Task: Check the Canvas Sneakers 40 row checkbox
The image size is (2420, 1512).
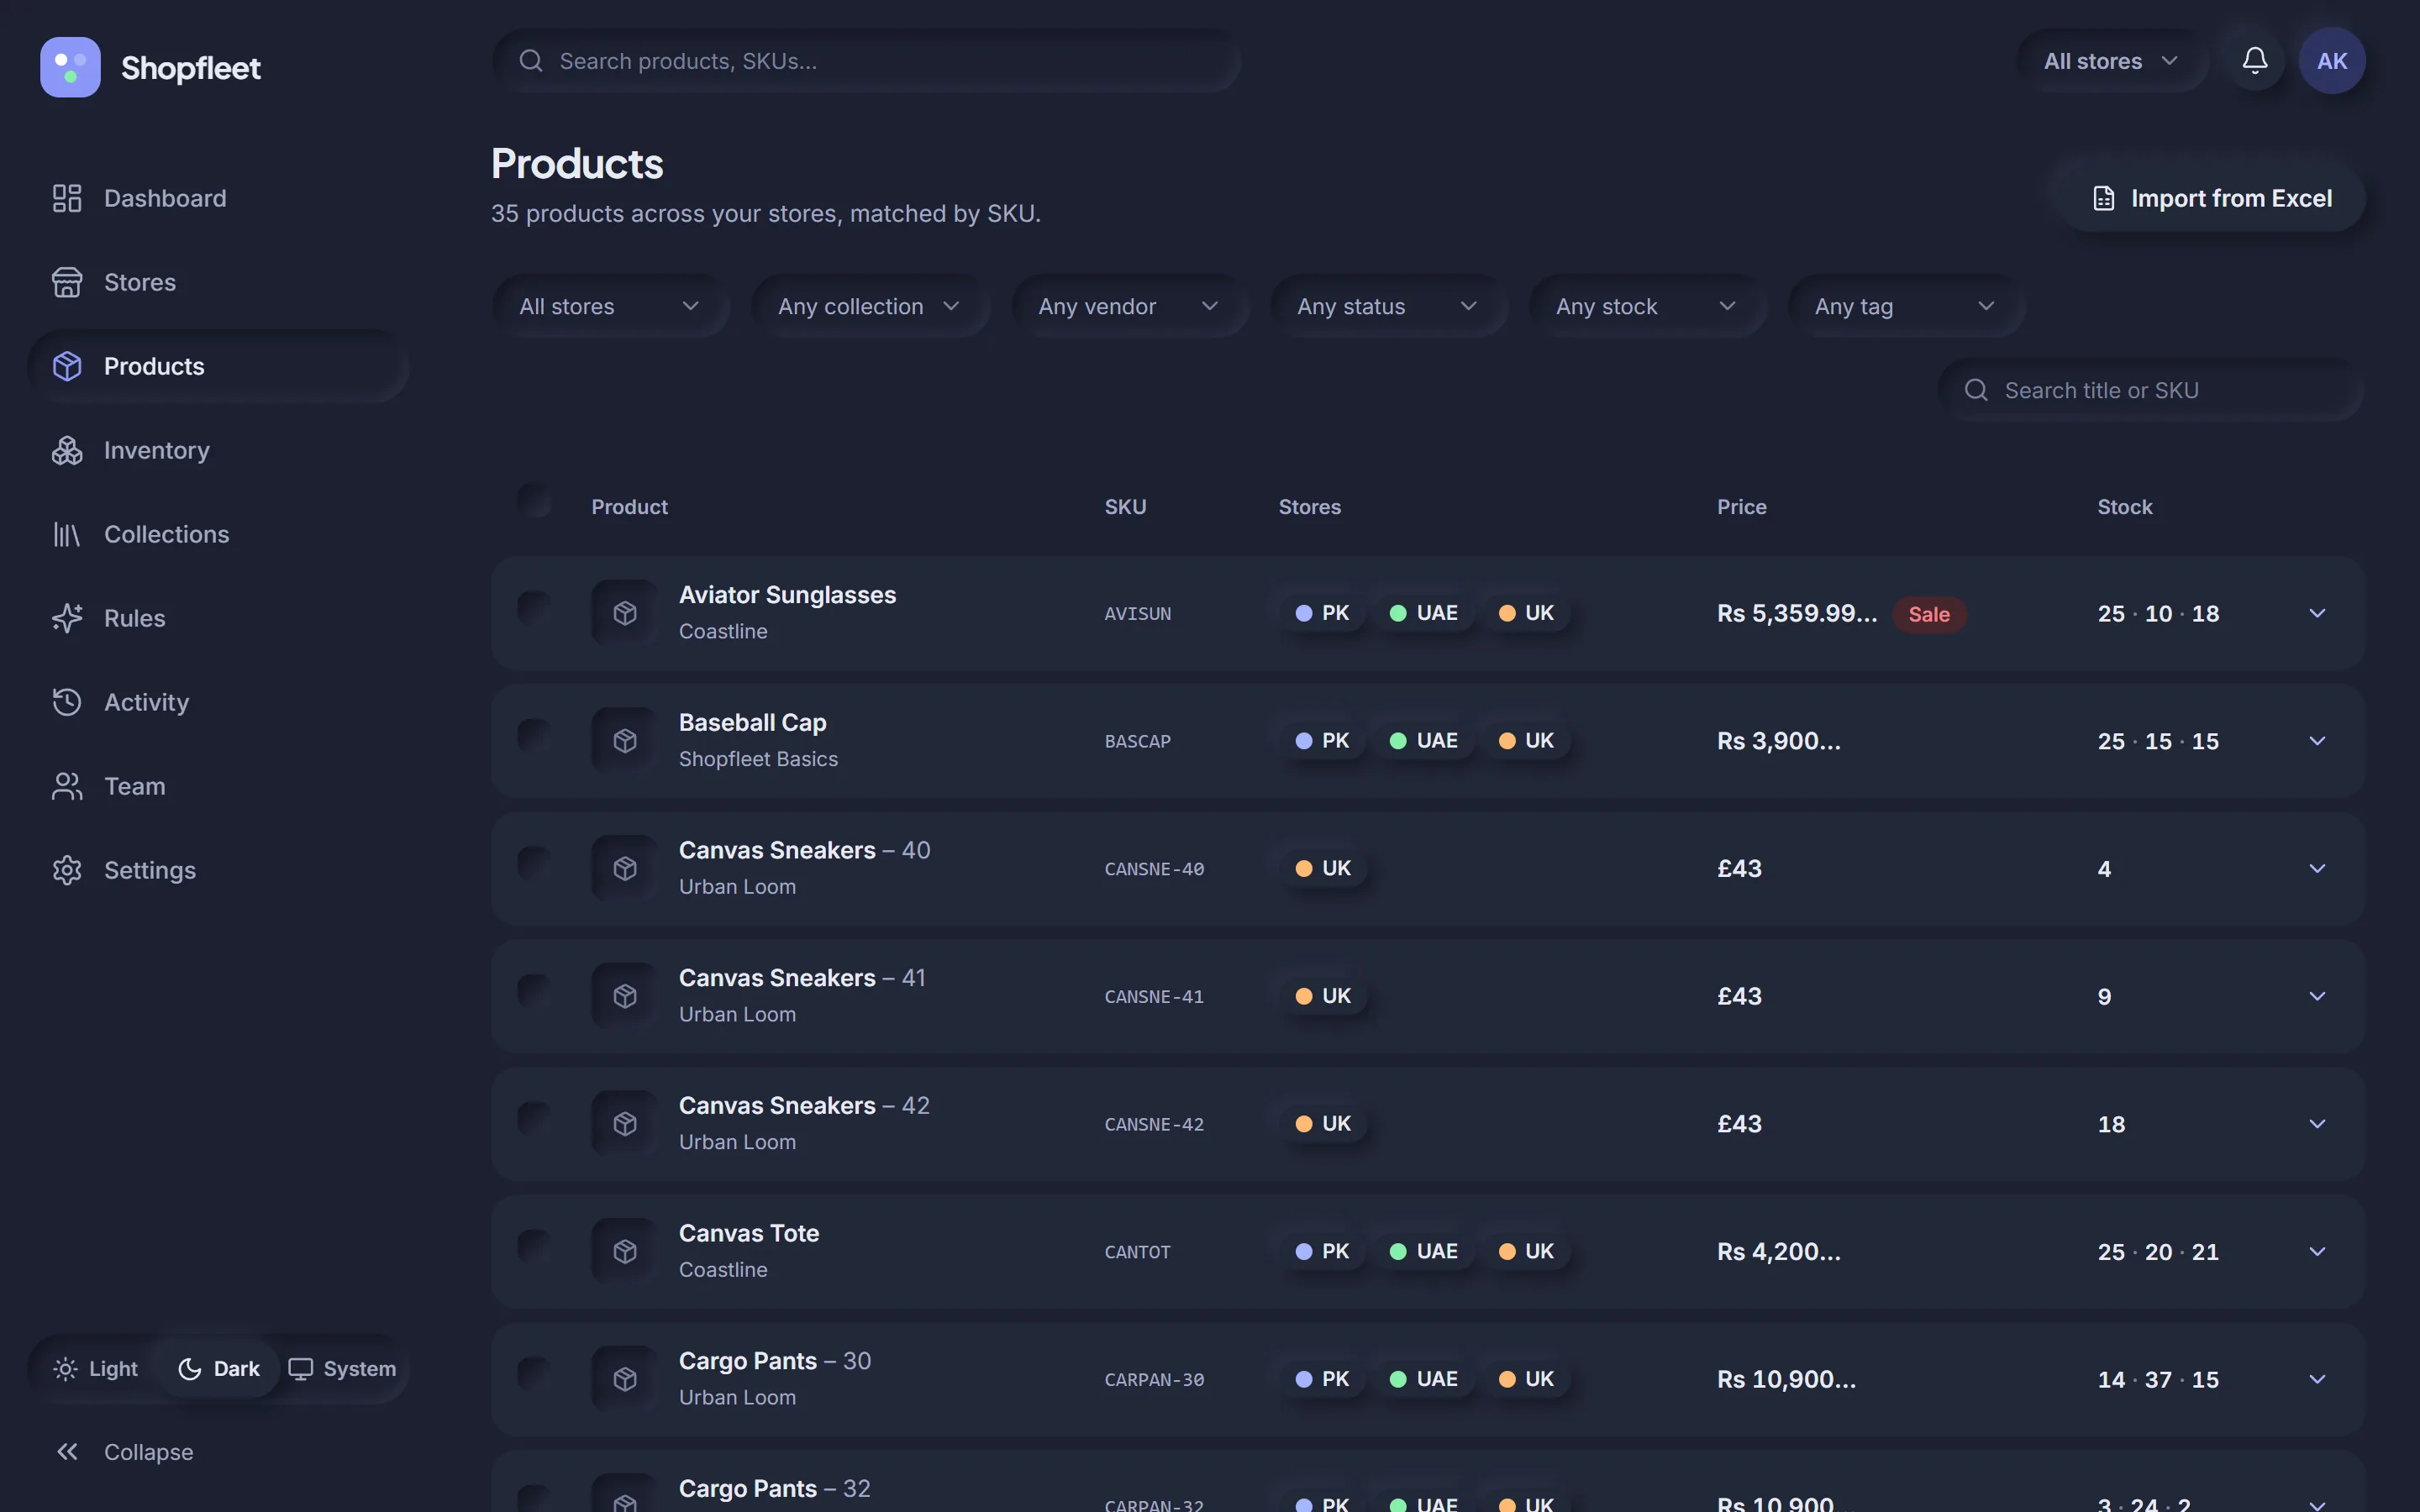Action: tap(534, 863)
